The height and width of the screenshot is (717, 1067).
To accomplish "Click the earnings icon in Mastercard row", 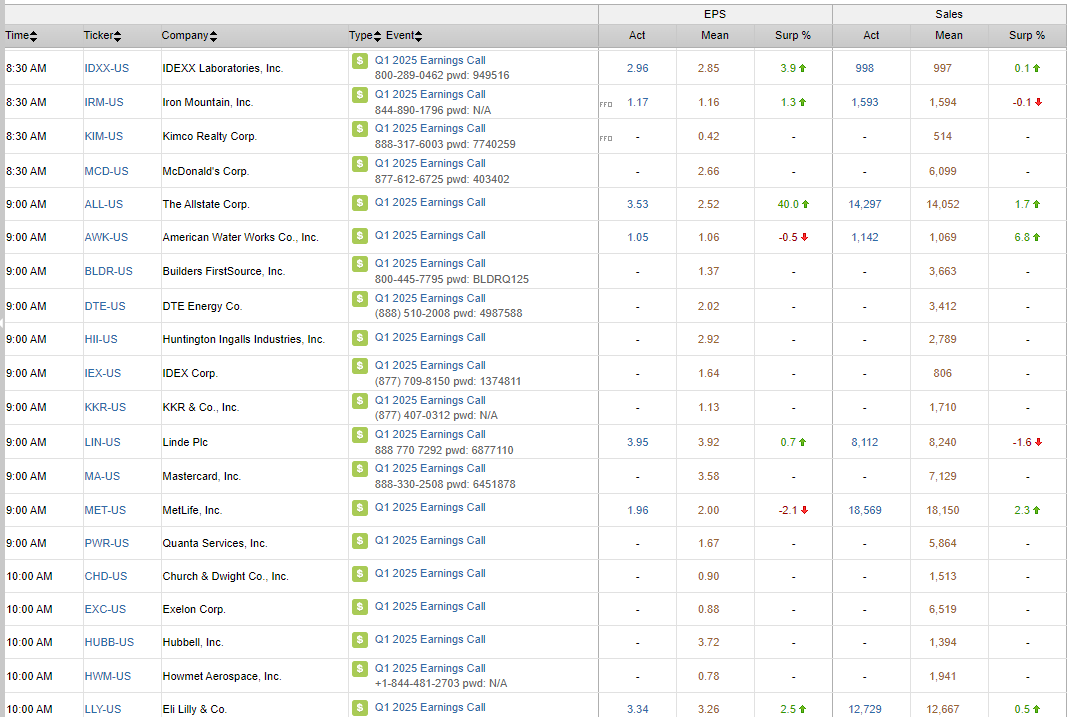I will click(360, 469).
